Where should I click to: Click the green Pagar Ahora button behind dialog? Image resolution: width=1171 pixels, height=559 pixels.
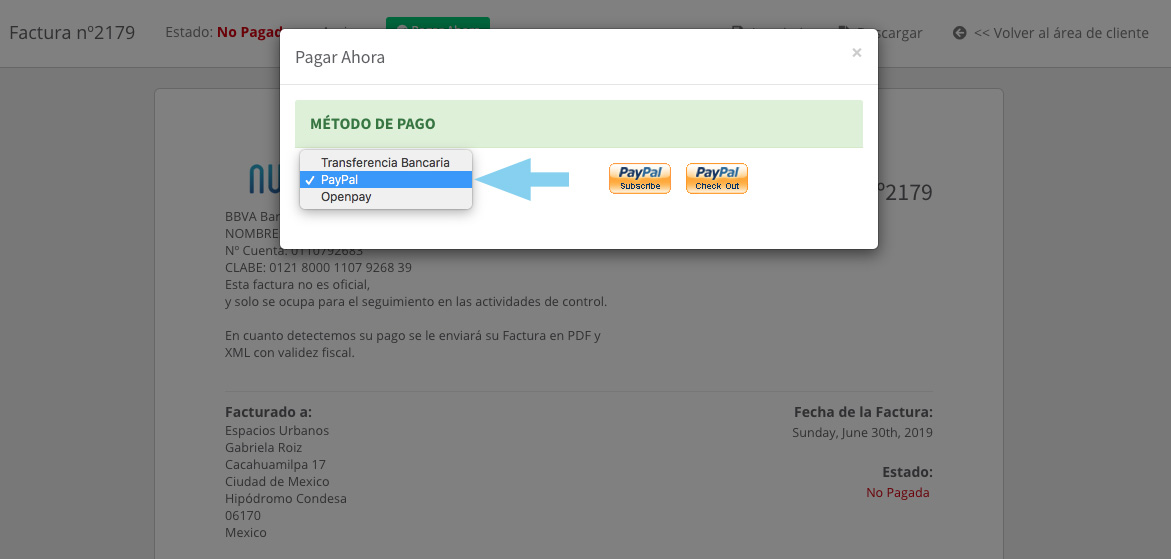click(438, 23)
